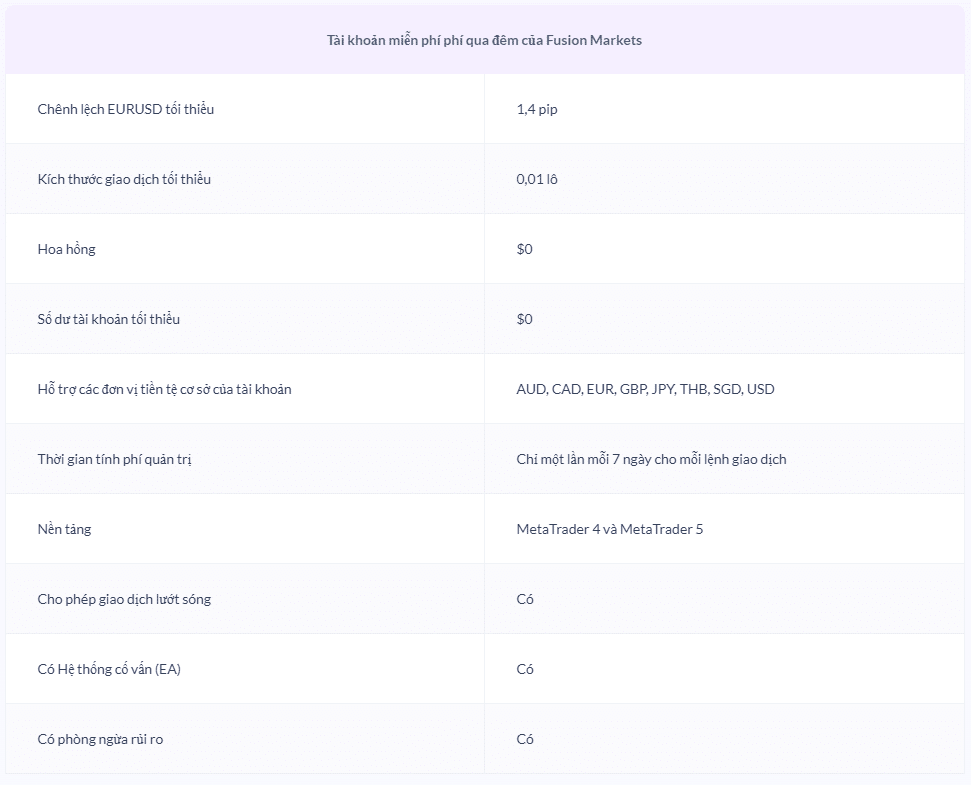971x785 pixels.
Task: Select the 'Thời gian tính phí quản trị' label
Action: [x=114, y=459]
